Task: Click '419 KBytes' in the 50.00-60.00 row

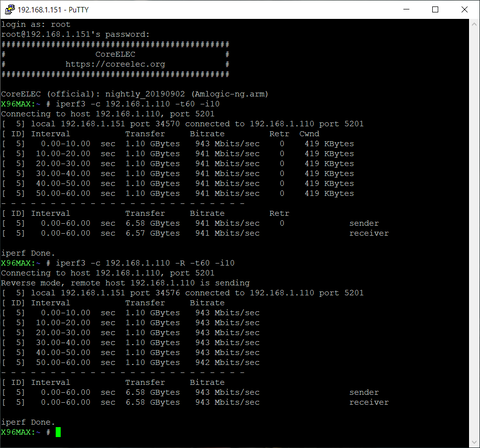Action: click(329, 193)
